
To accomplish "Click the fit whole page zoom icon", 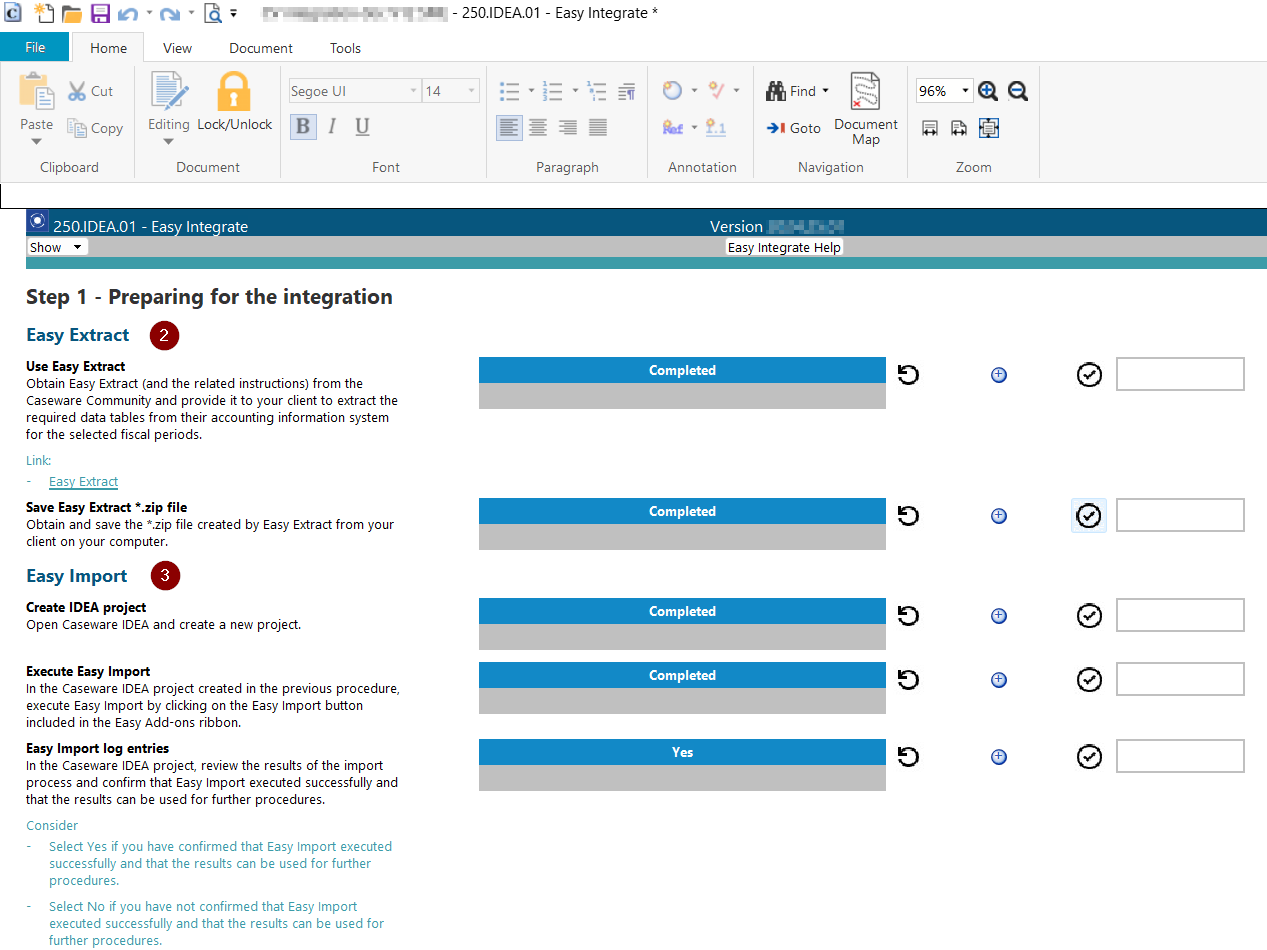I will (x=989, y=128).
